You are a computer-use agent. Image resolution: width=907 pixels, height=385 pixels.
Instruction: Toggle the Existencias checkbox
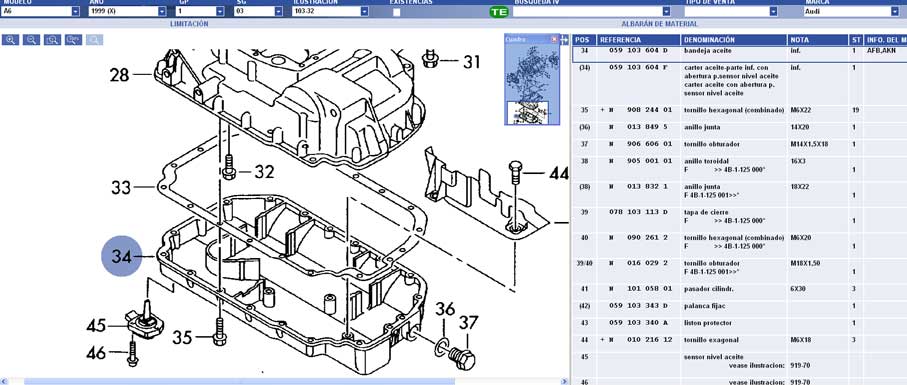(396, 12)
